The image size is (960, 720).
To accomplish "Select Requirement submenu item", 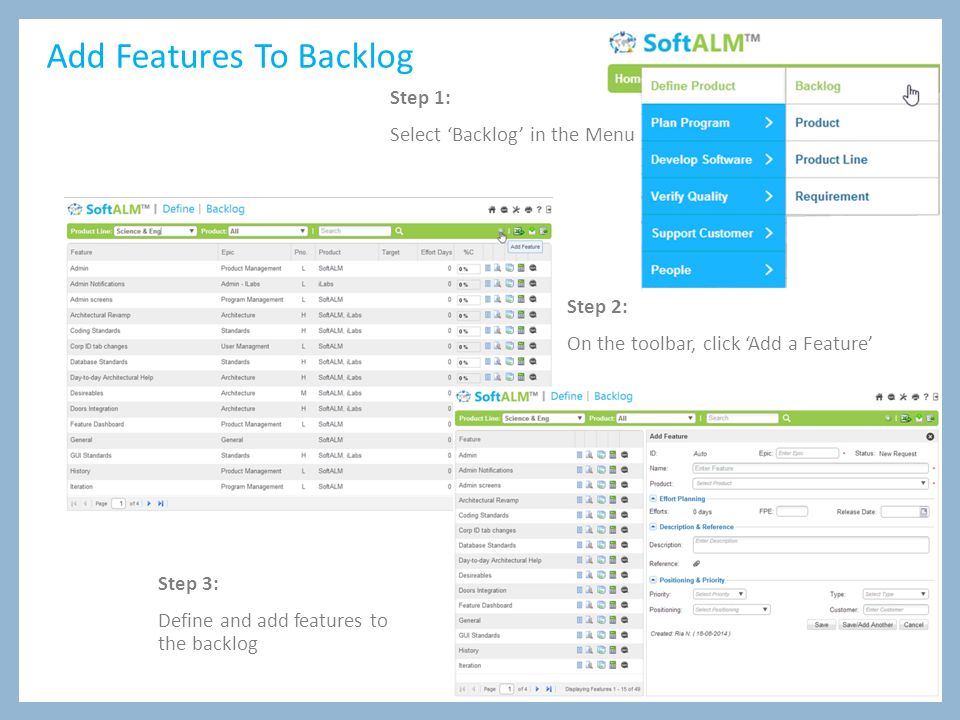I will 862,196.
